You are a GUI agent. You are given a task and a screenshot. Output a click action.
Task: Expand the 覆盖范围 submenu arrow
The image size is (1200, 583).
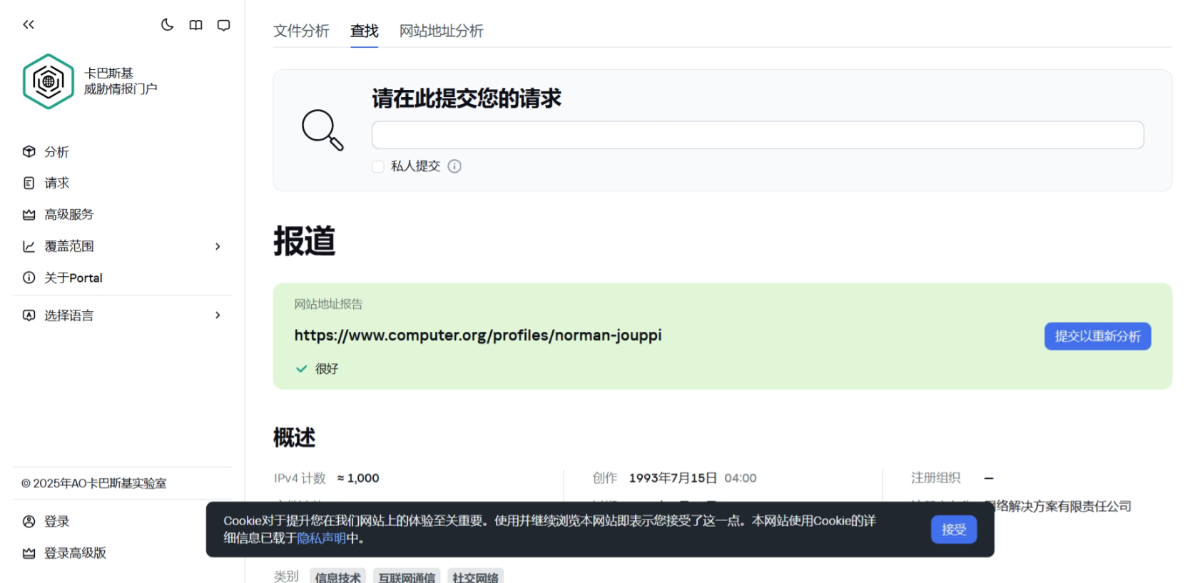coord(218,246)
